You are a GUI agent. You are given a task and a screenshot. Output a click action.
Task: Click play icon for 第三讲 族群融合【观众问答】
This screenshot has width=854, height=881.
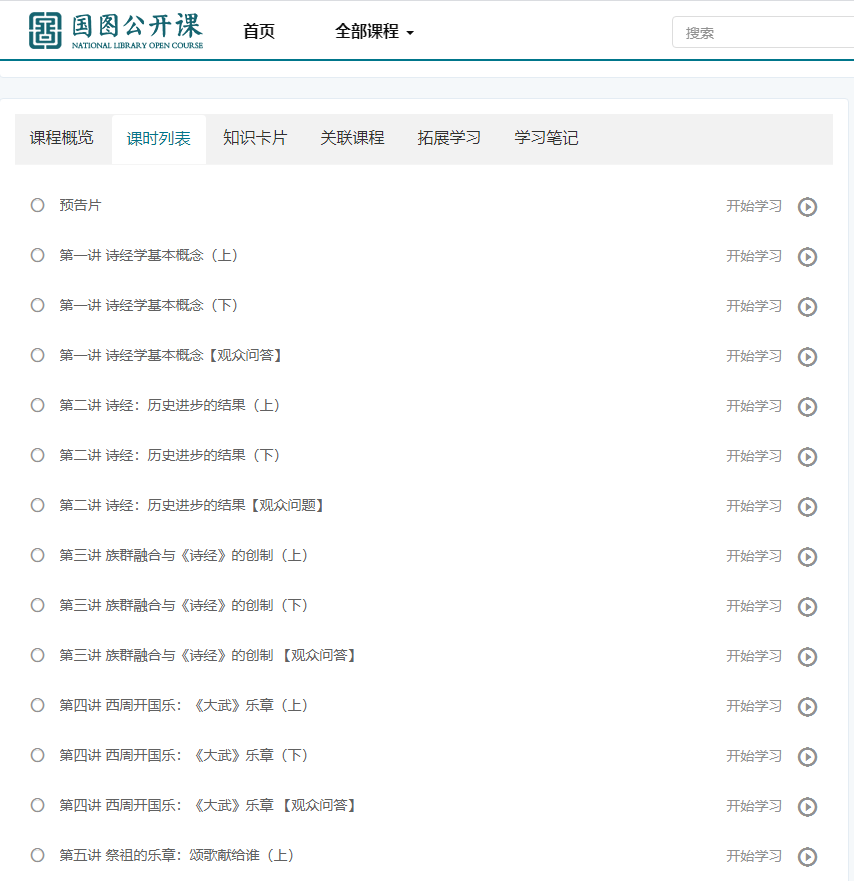click(807, 657)
